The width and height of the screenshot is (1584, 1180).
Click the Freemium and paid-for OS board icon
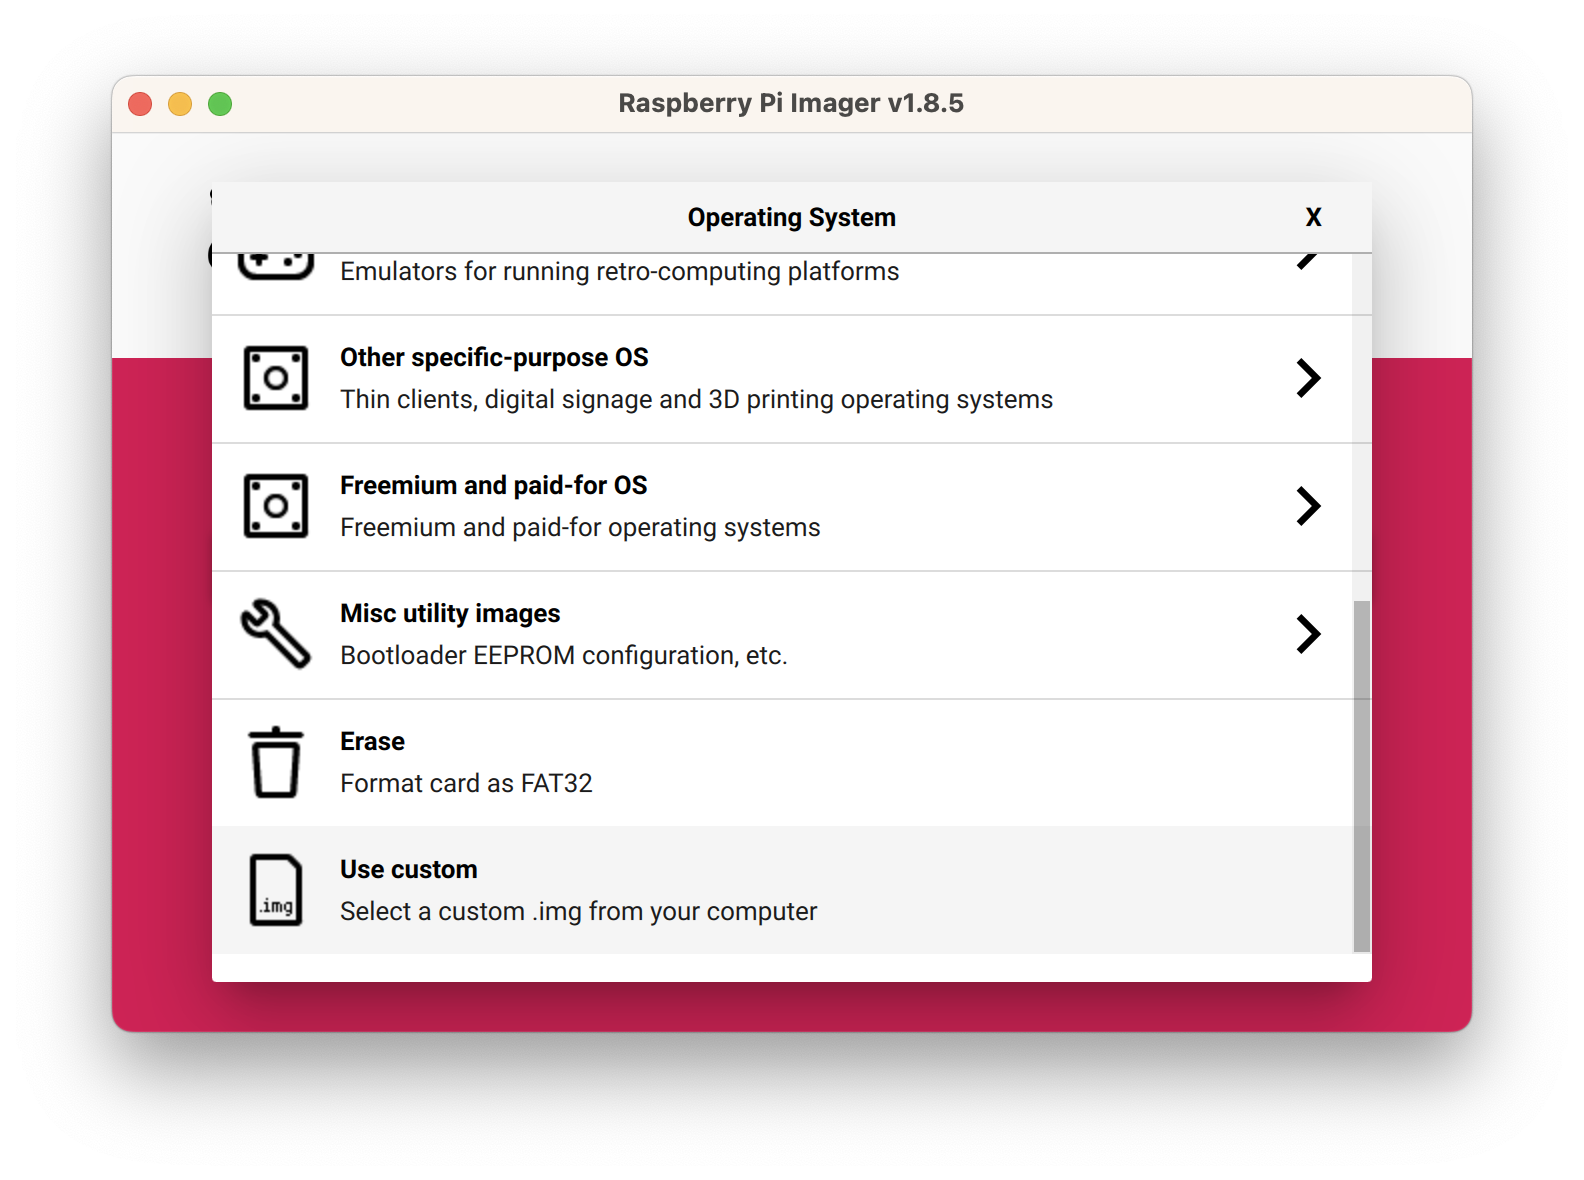coord(276,507)
